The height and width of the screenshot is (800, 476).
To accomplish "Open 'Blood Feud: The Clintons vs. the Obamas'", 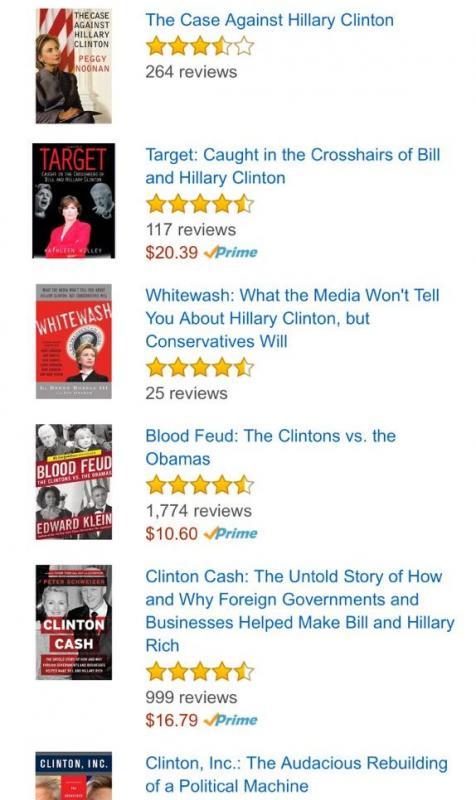I will pos(270,447).
